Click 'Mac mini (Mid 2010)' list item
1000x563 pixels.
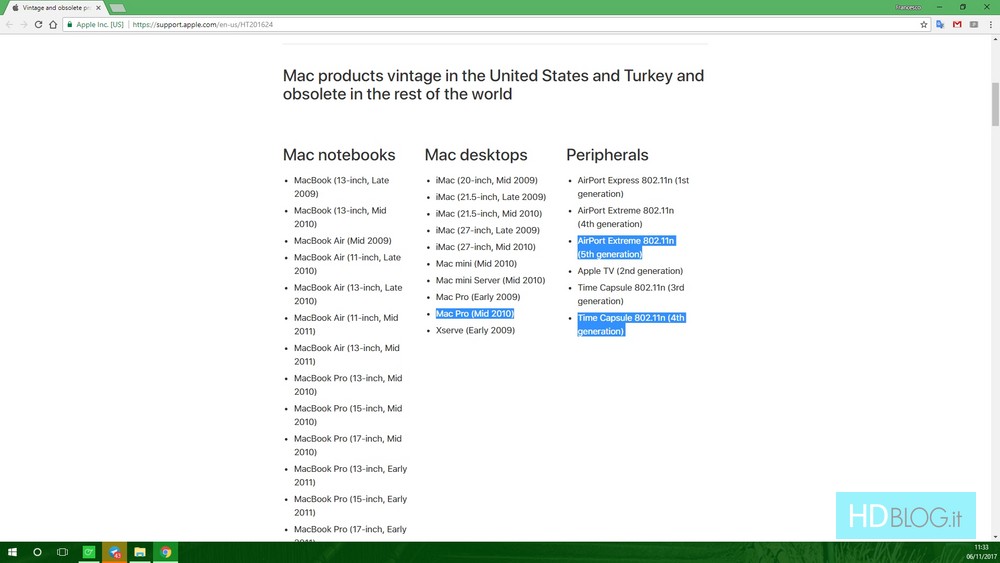pos(476,263)
